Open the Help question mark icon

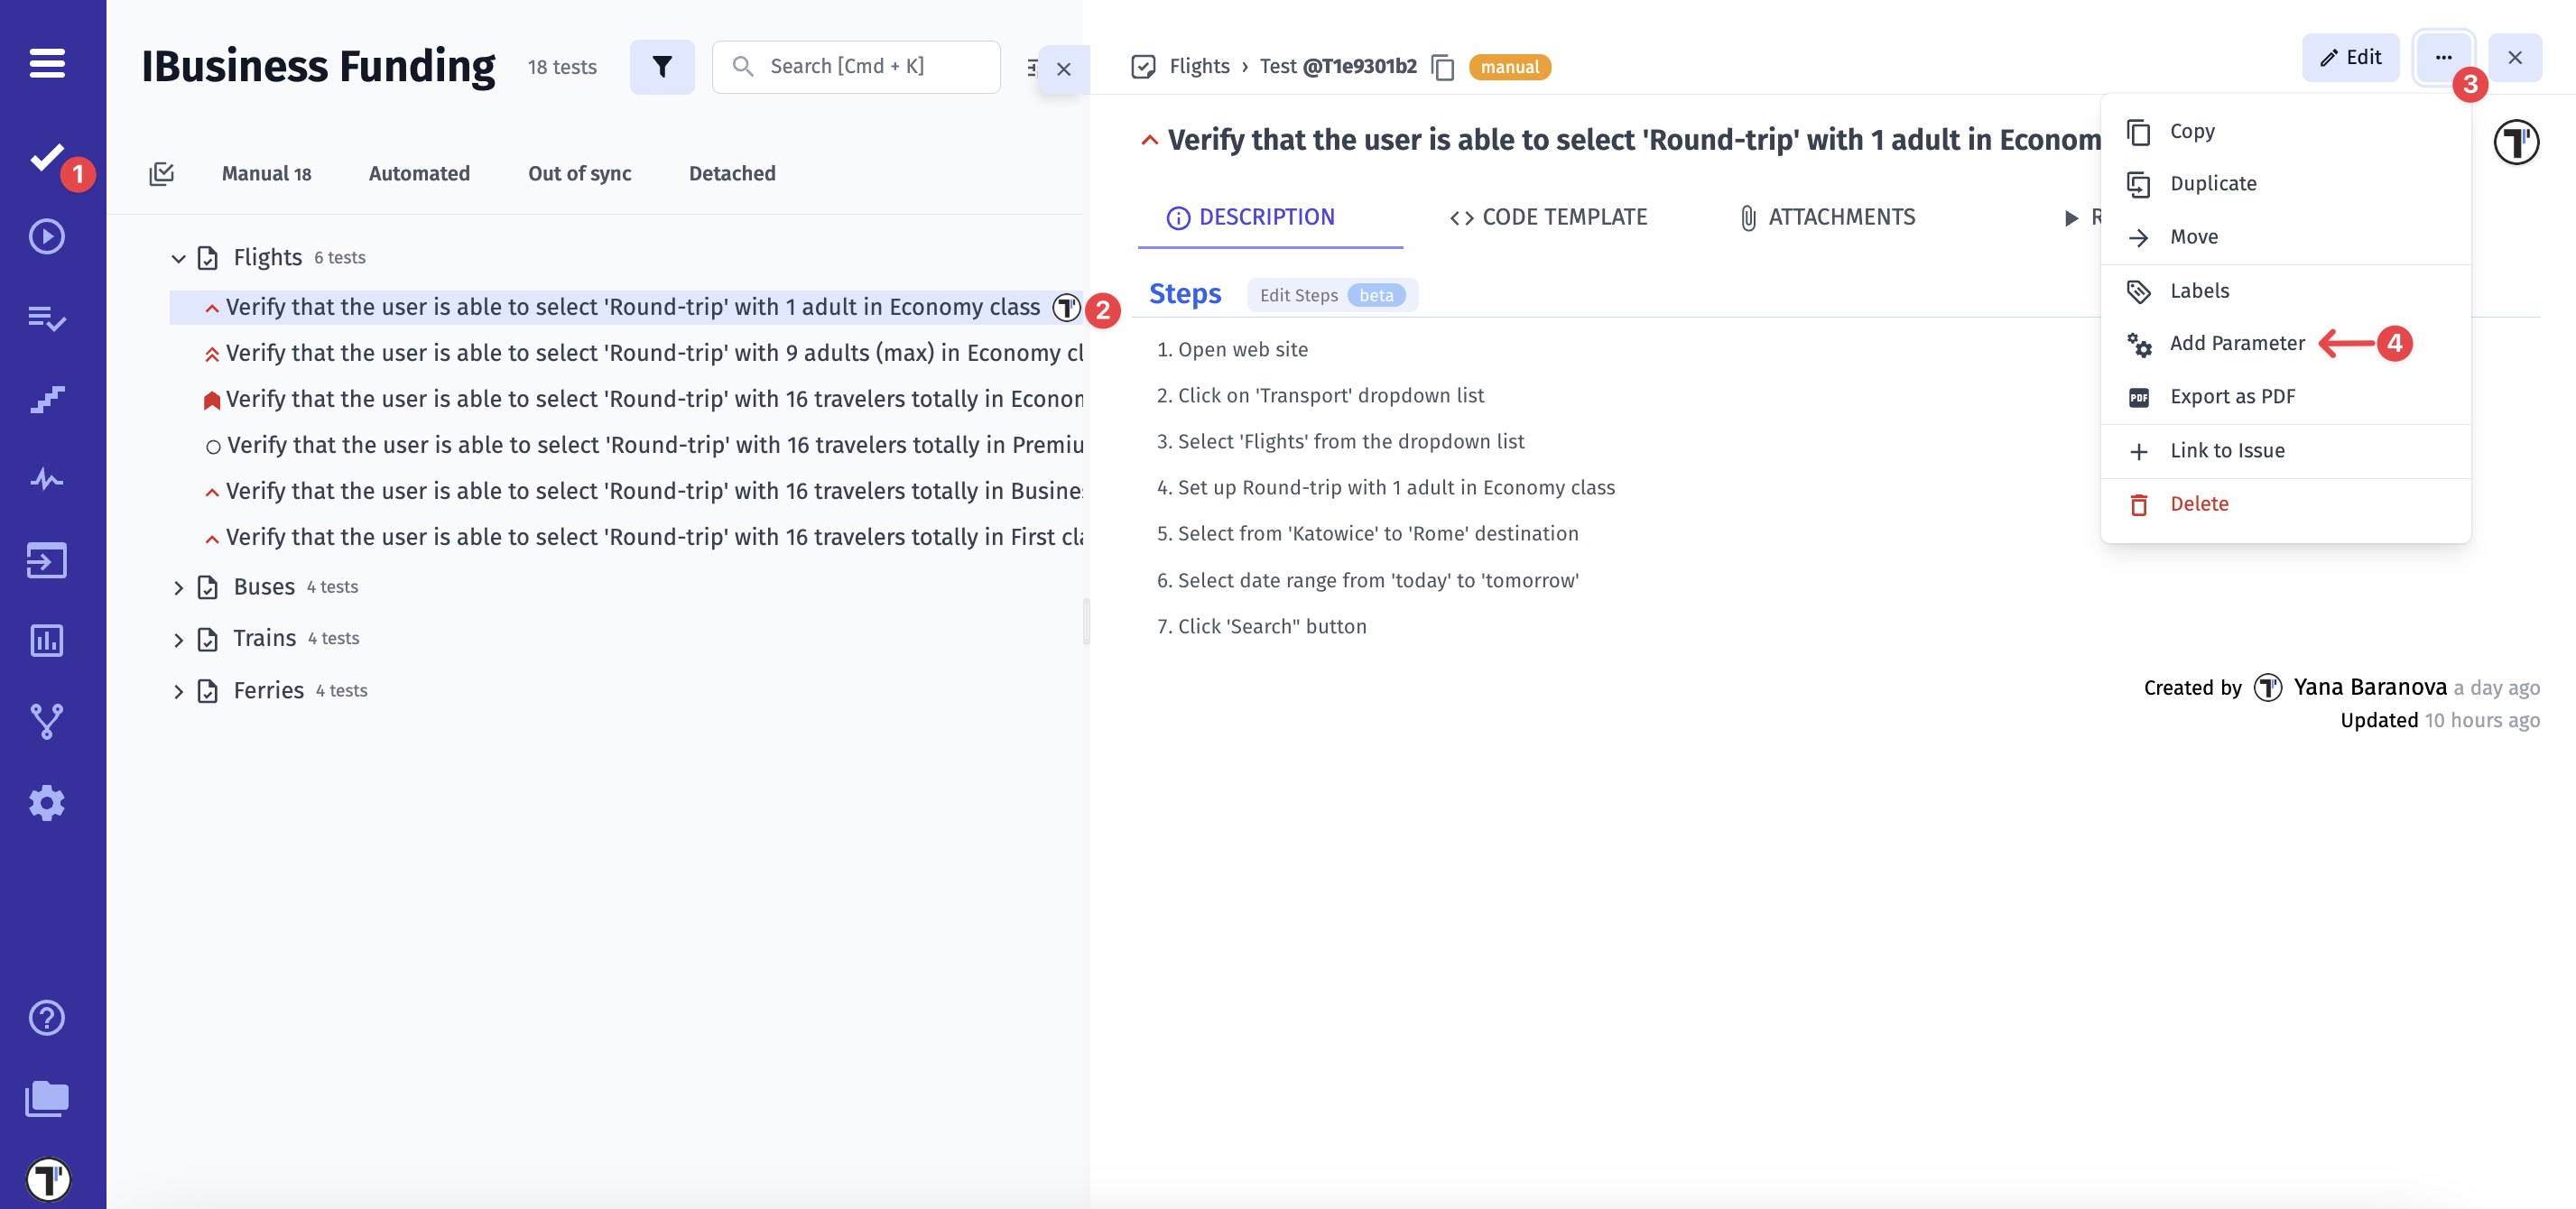[x=47, y=1017]
